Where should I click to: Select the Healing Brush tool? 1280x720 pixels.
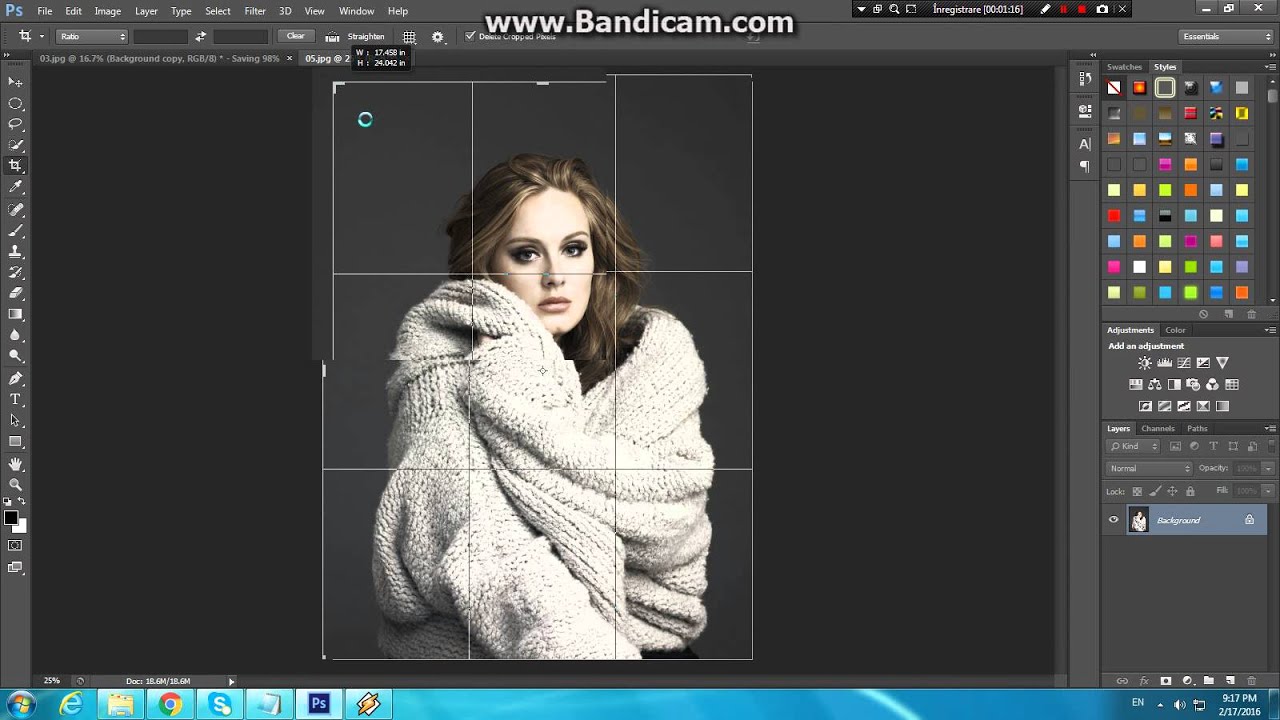pos(15,210)
